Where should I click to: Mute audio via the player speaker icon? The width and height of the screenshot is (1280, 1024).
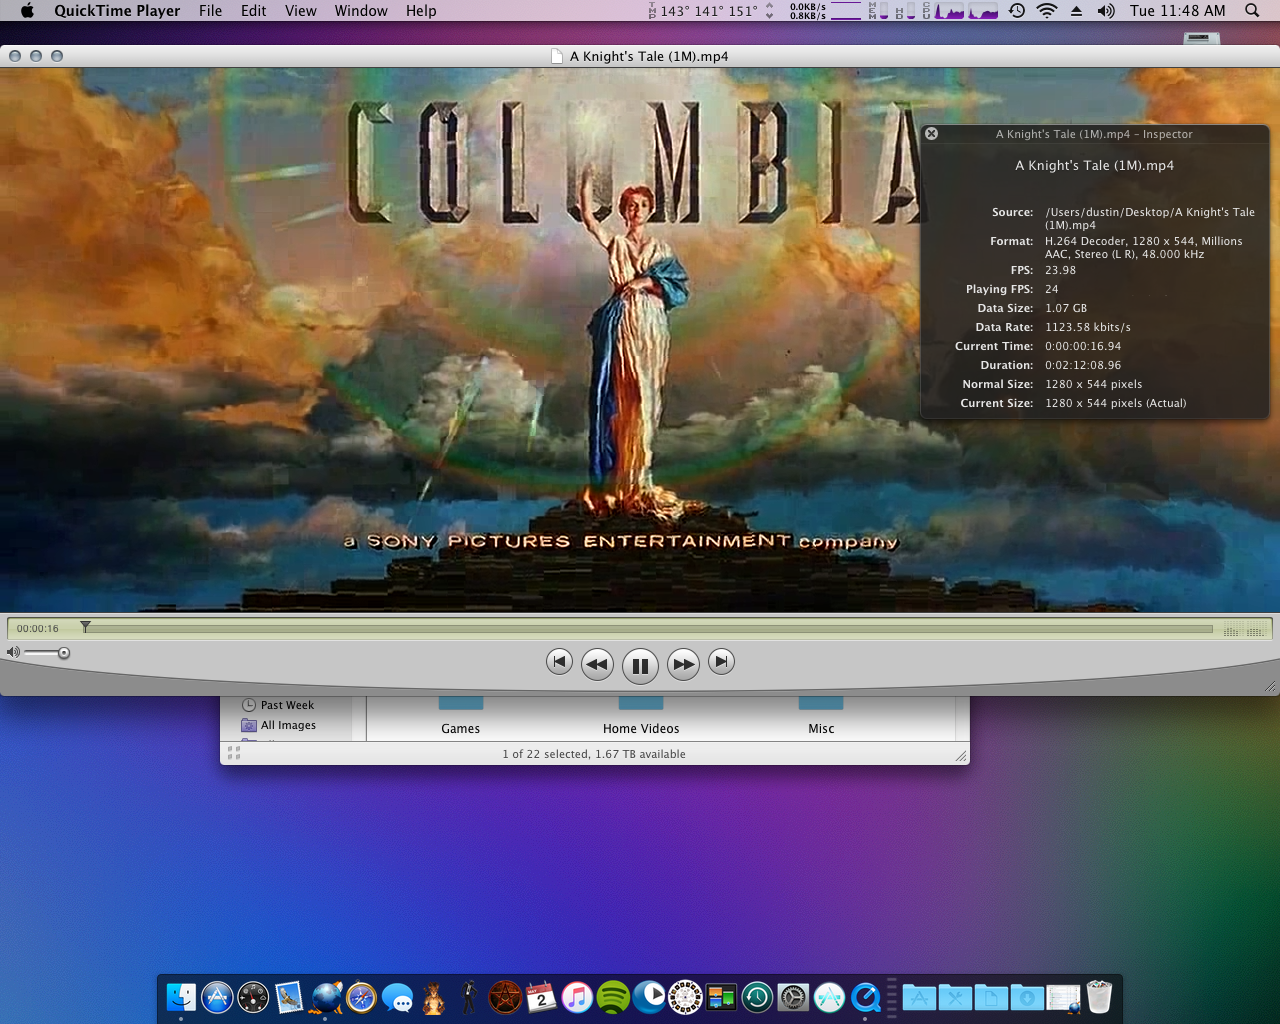13,652
